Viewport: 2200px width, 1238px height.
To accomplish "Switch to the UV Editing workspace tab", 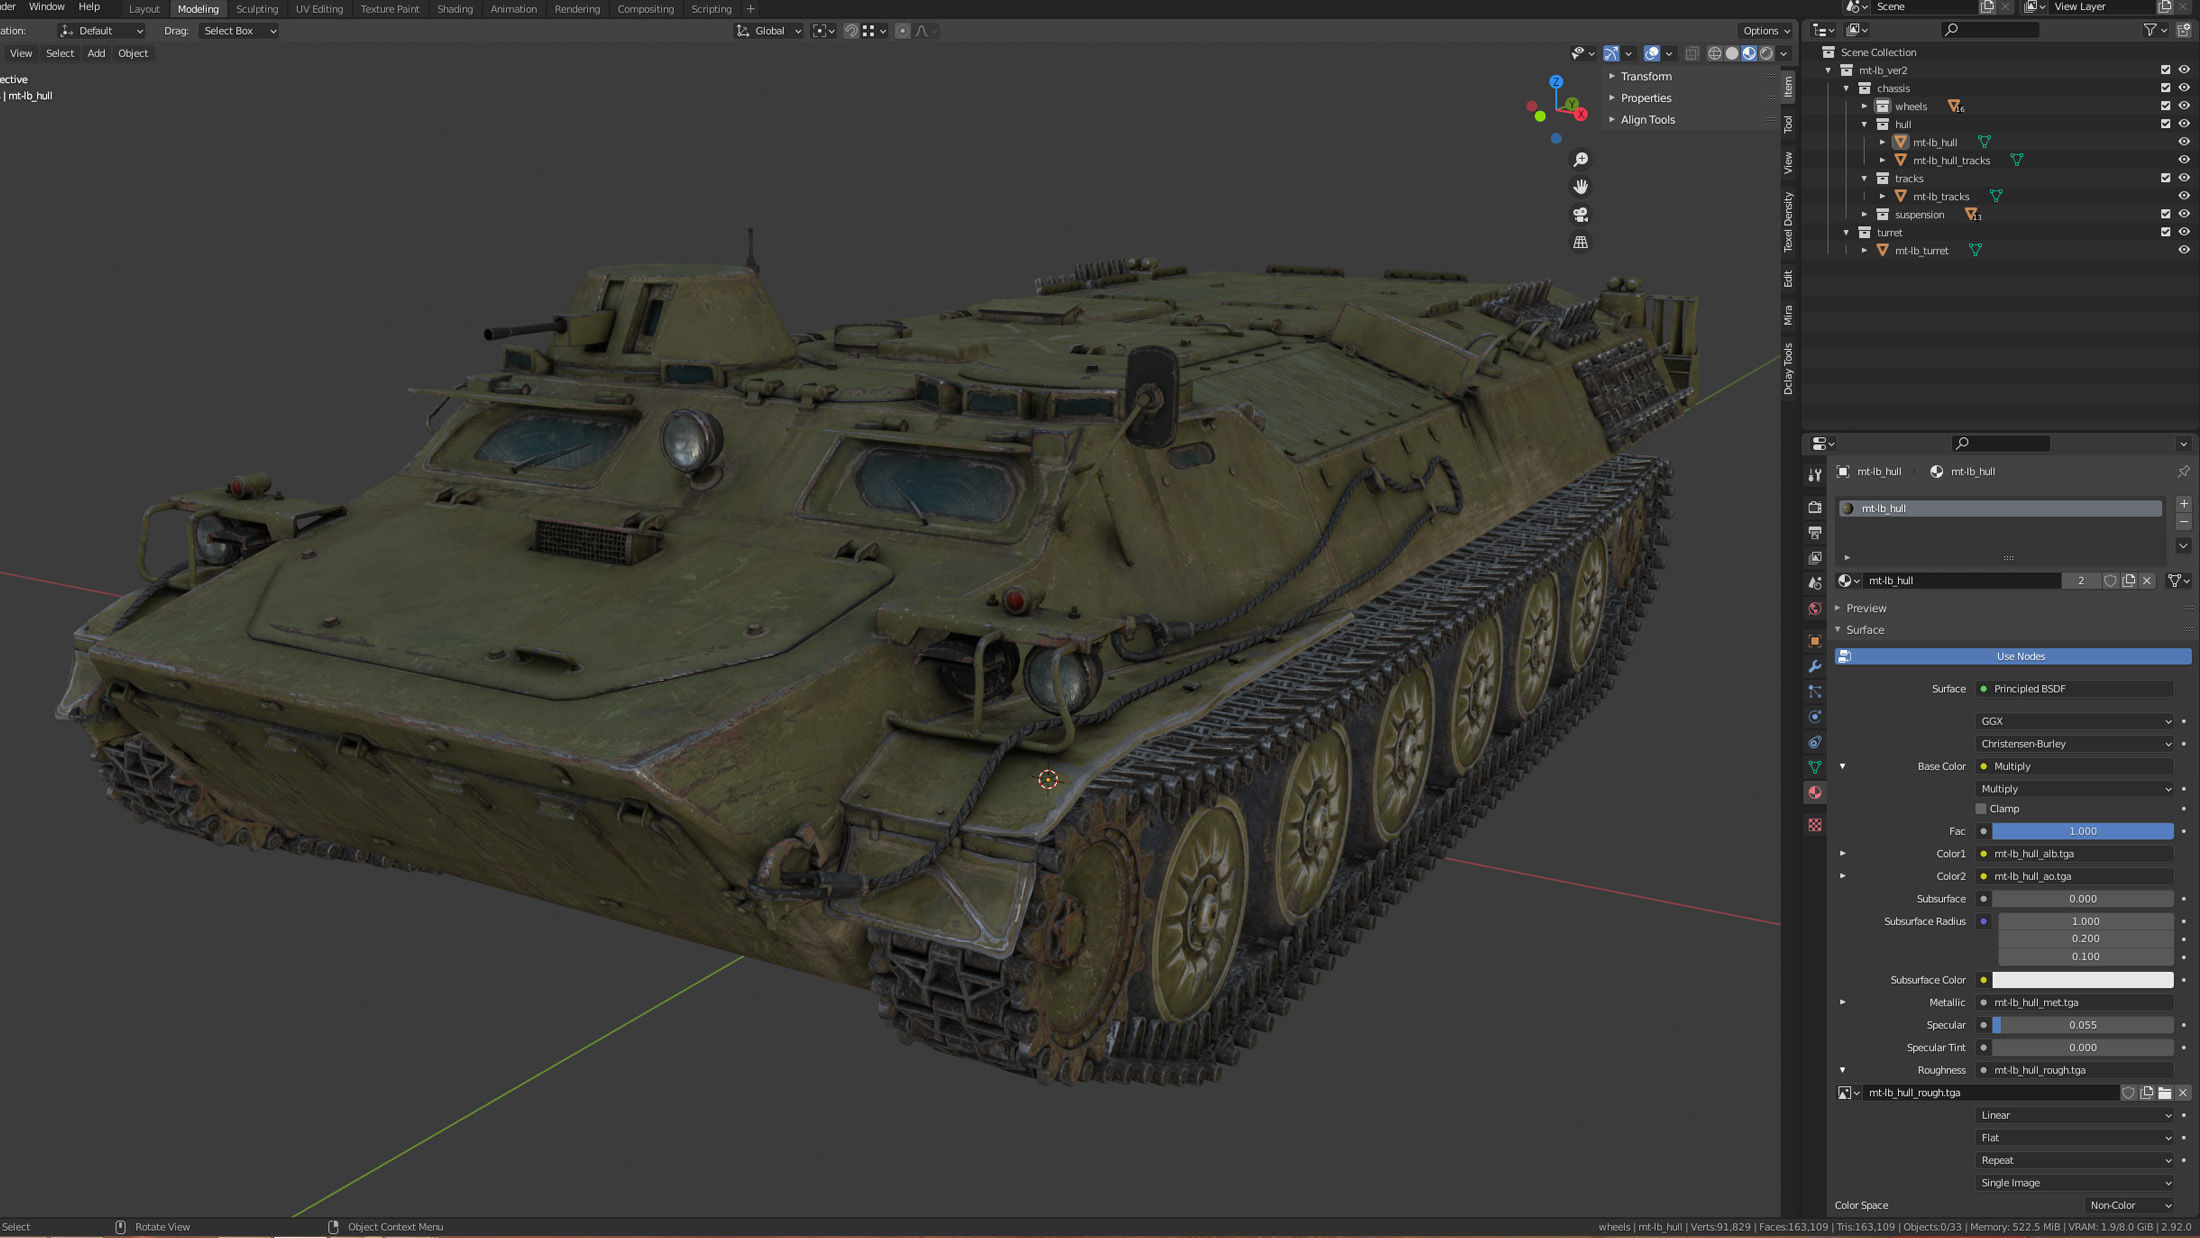I will (x=319, y=9).
